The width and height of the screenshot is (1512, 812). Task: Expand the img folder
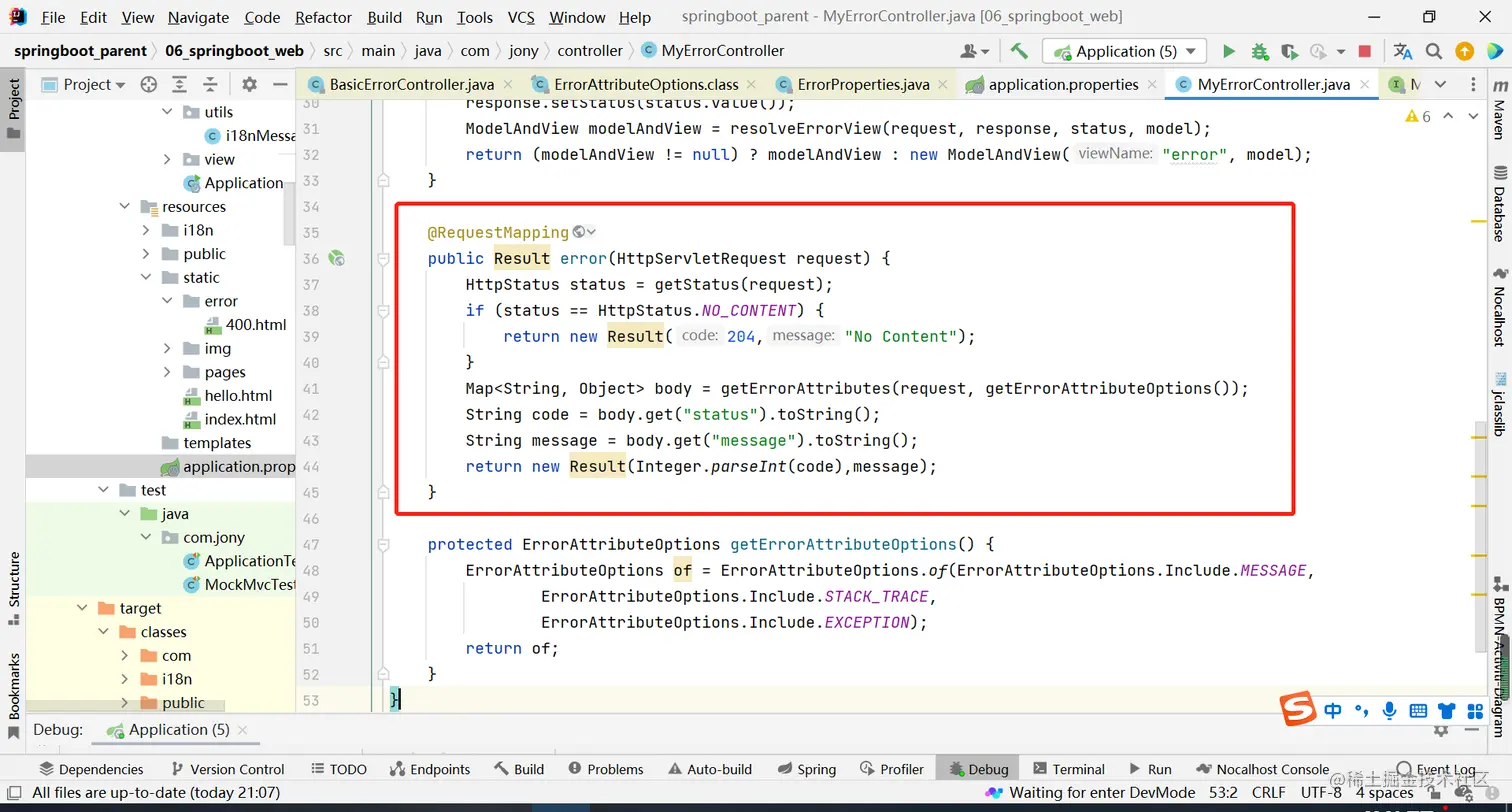(x=167, y=349)
